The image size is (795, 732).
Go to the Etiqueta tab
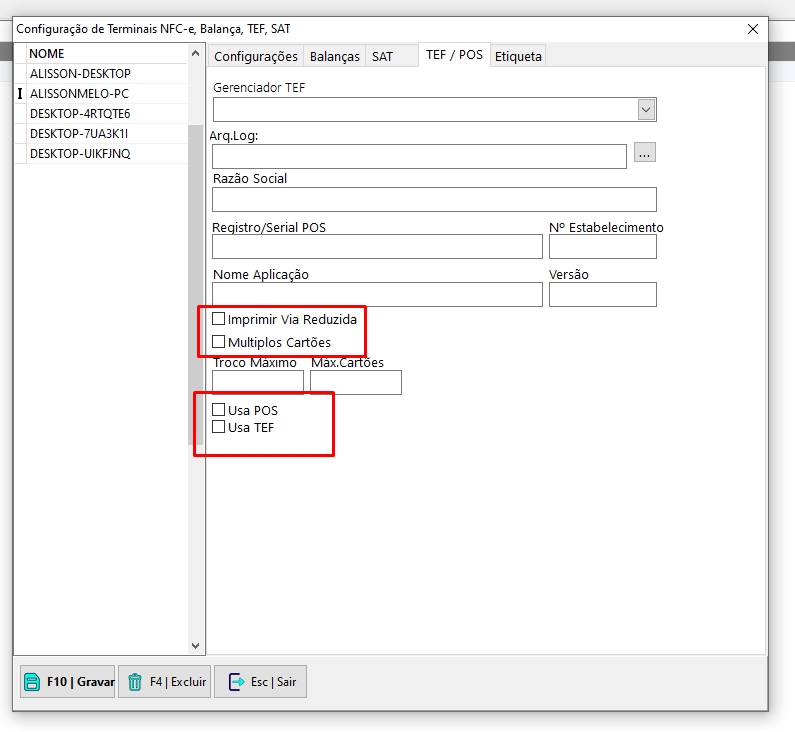pos(518,57)
